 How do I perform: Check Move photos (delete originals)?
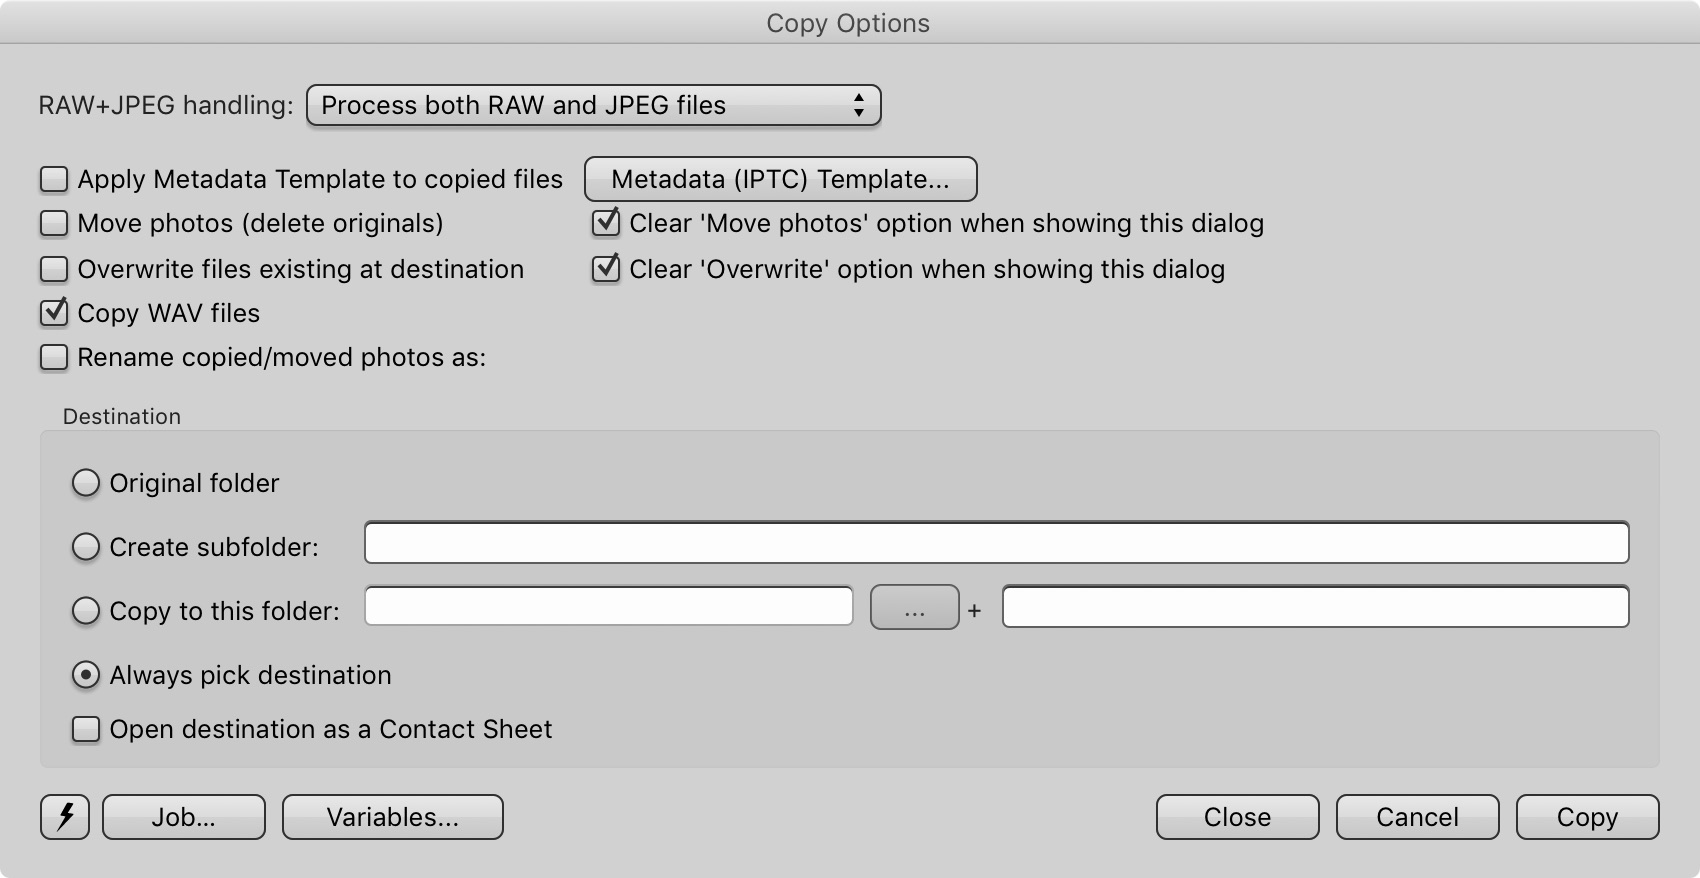[54, 223]
